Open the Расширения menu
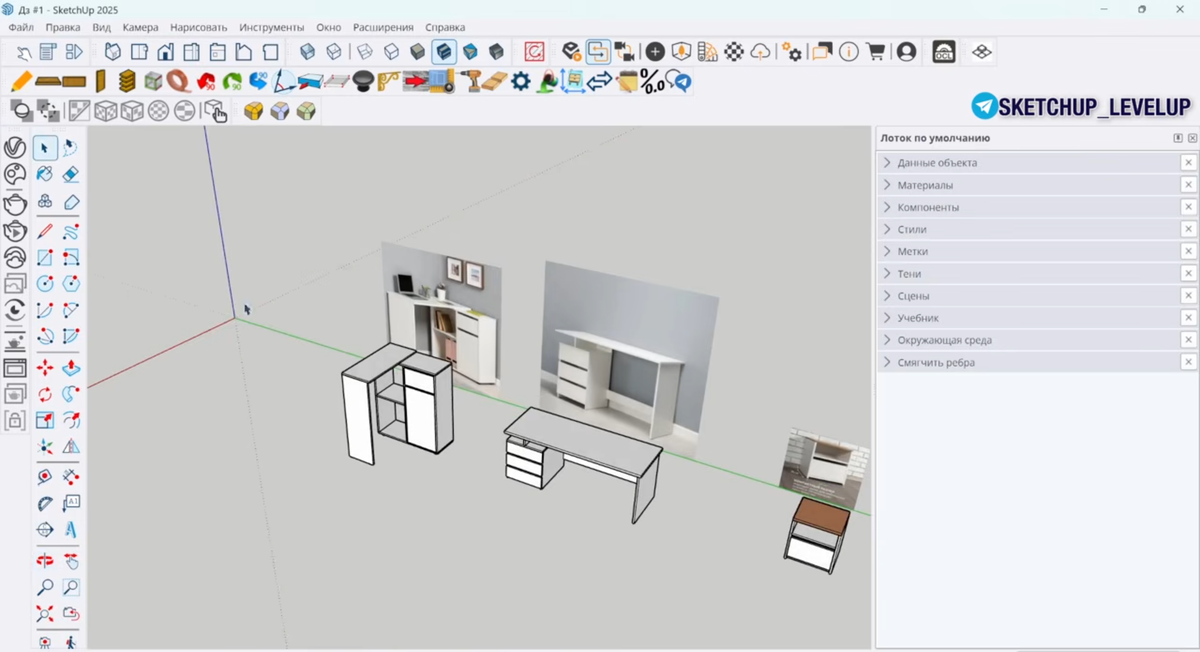This screenshot has width=1200, height=652. [383, 27]
